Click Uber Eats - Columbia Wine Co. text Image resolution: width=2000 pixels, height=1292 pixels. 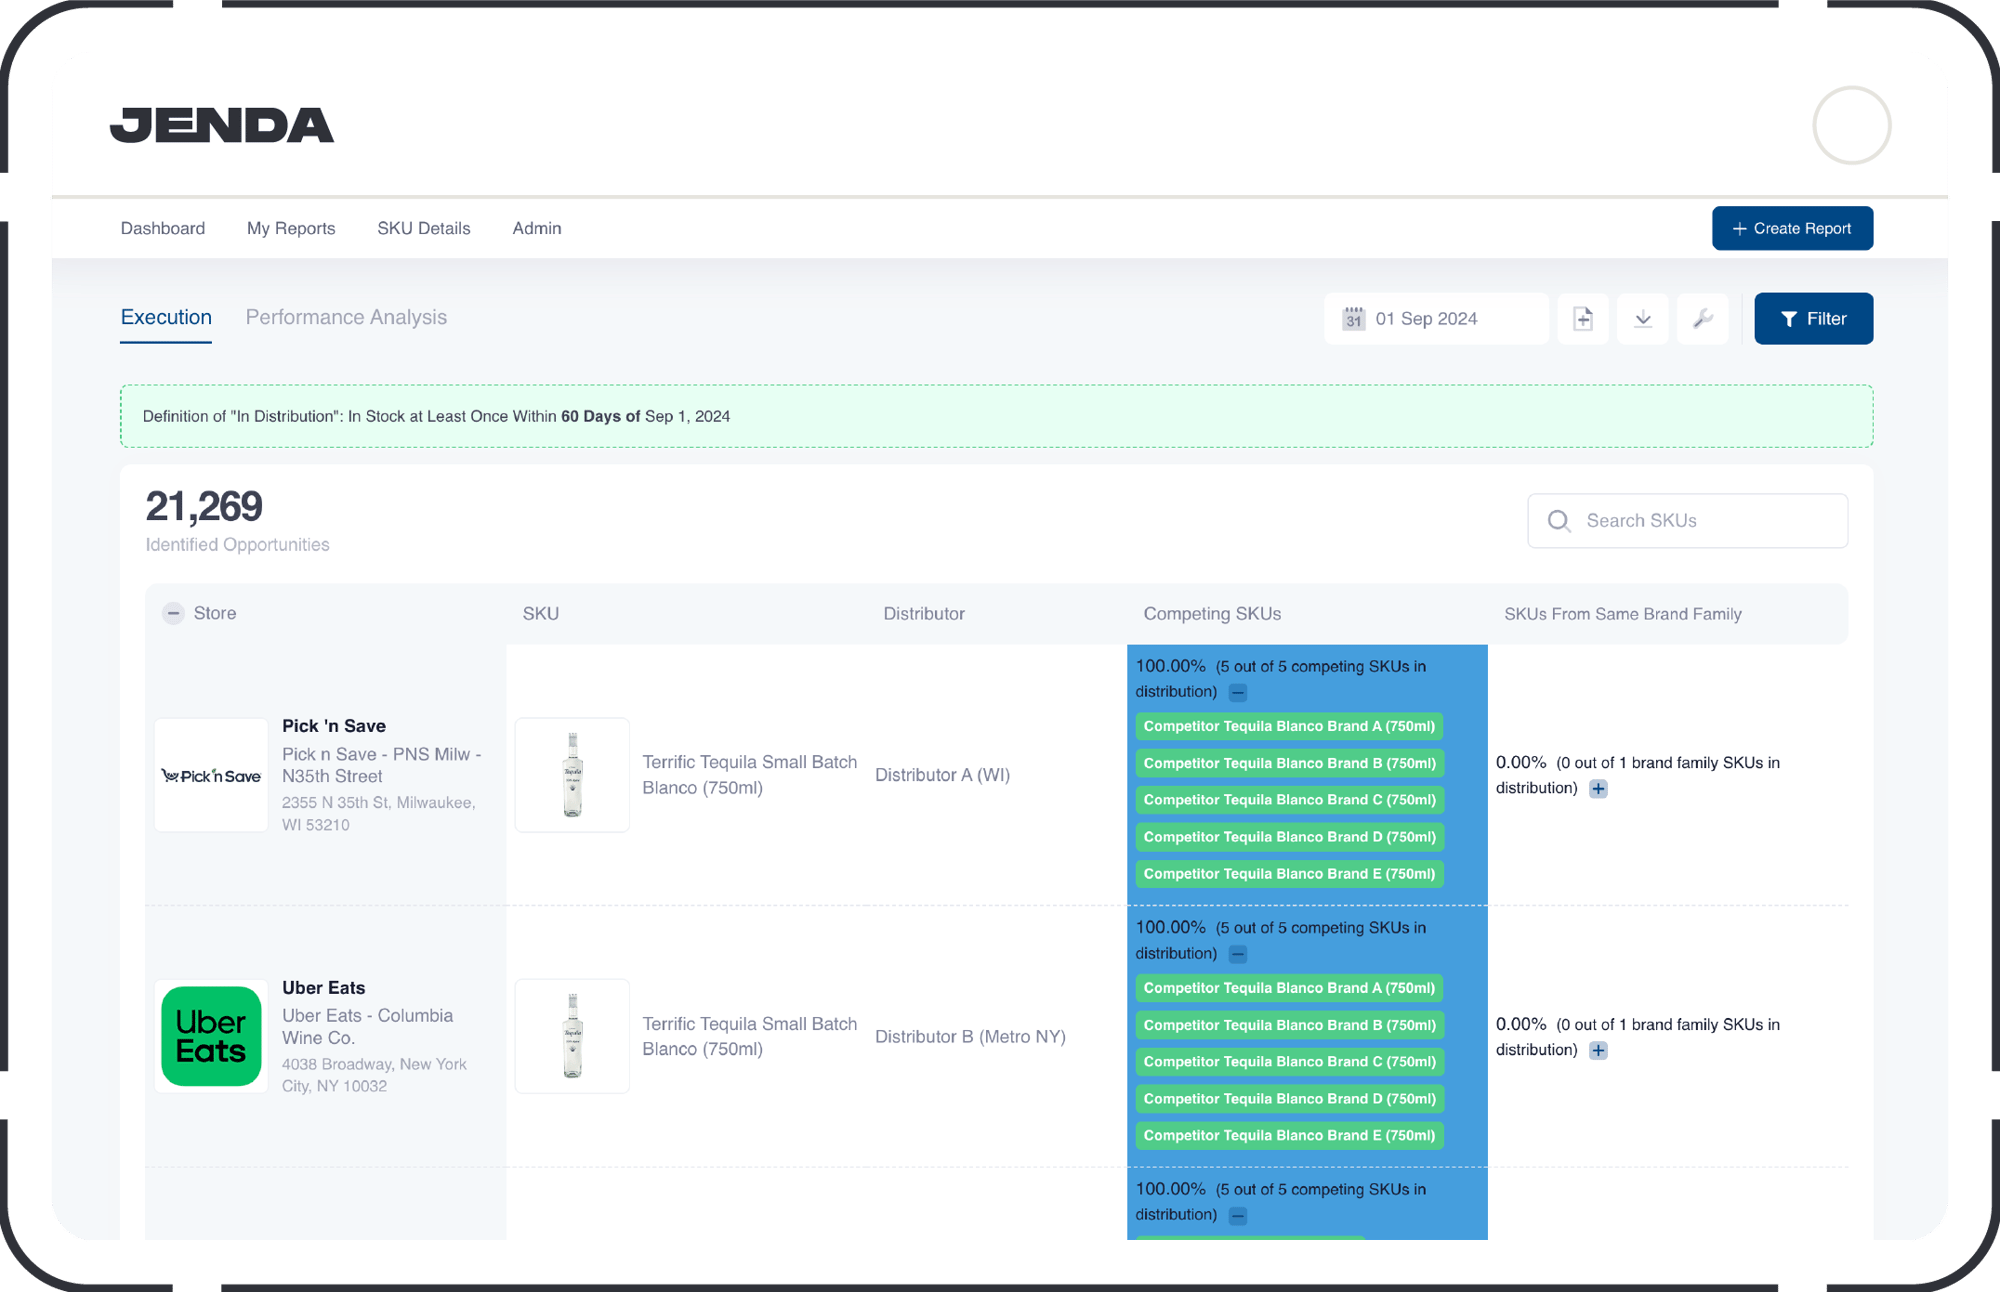tap(367, 1027)
